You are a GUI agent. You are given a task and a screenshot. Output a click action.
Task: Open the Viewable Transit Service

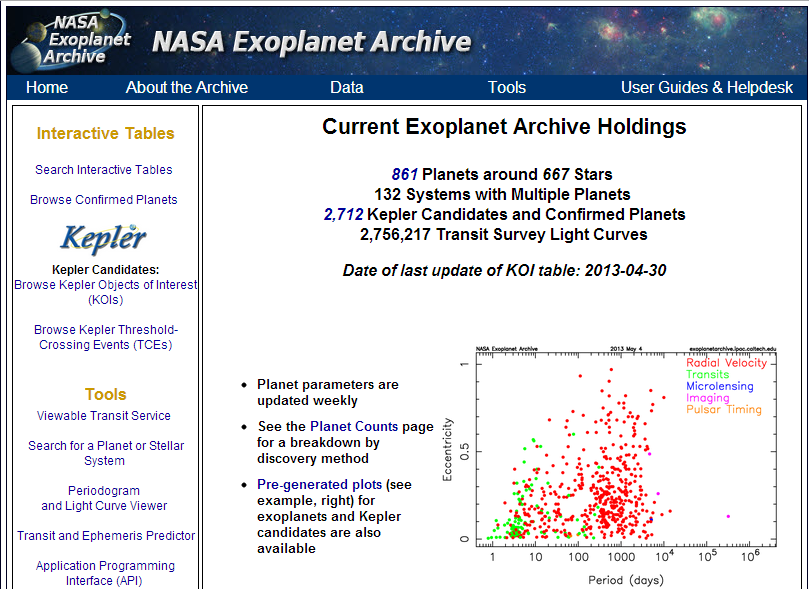tap(104, 416)
